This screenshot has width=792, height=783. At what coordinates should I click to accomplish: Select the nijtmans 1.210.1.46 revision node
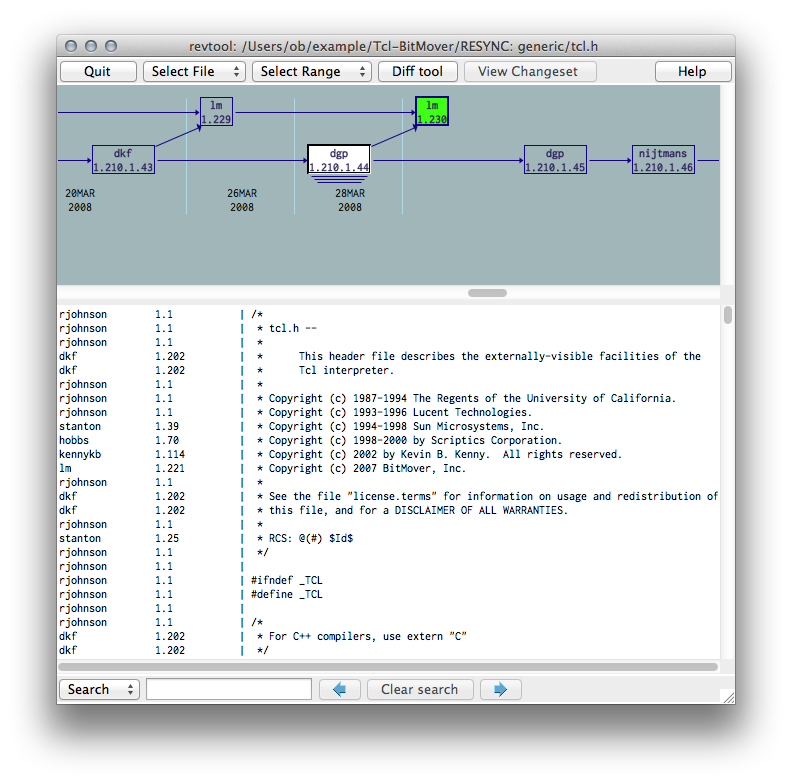663,160
